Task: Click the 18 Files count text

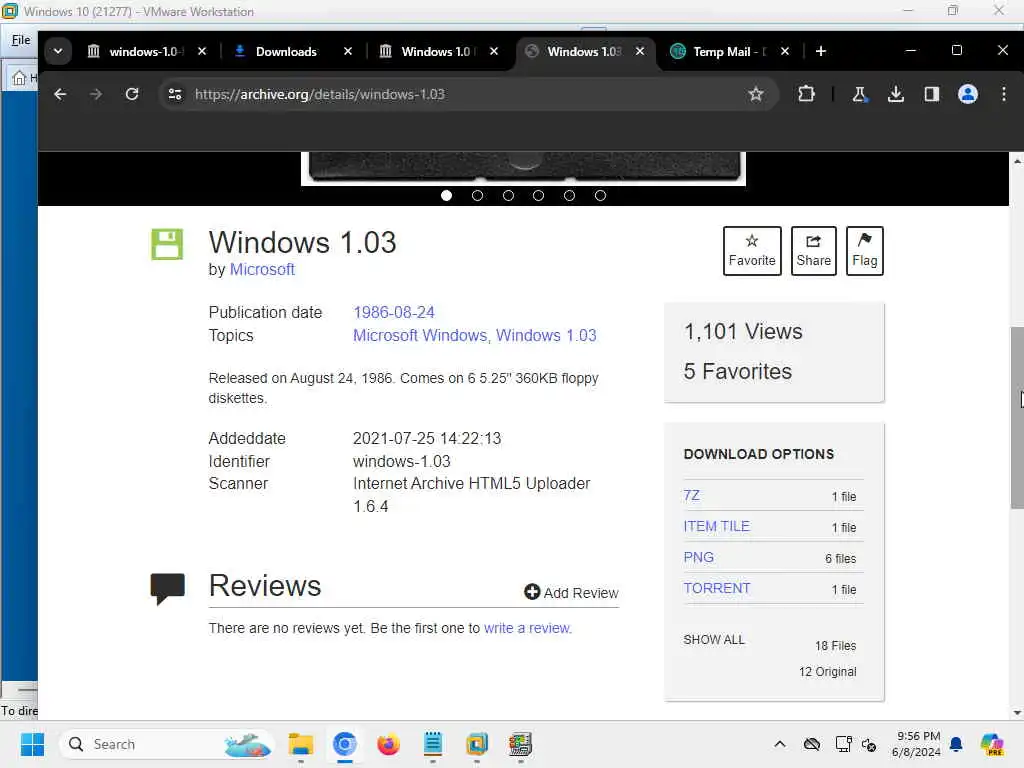Action: point(835,646)
